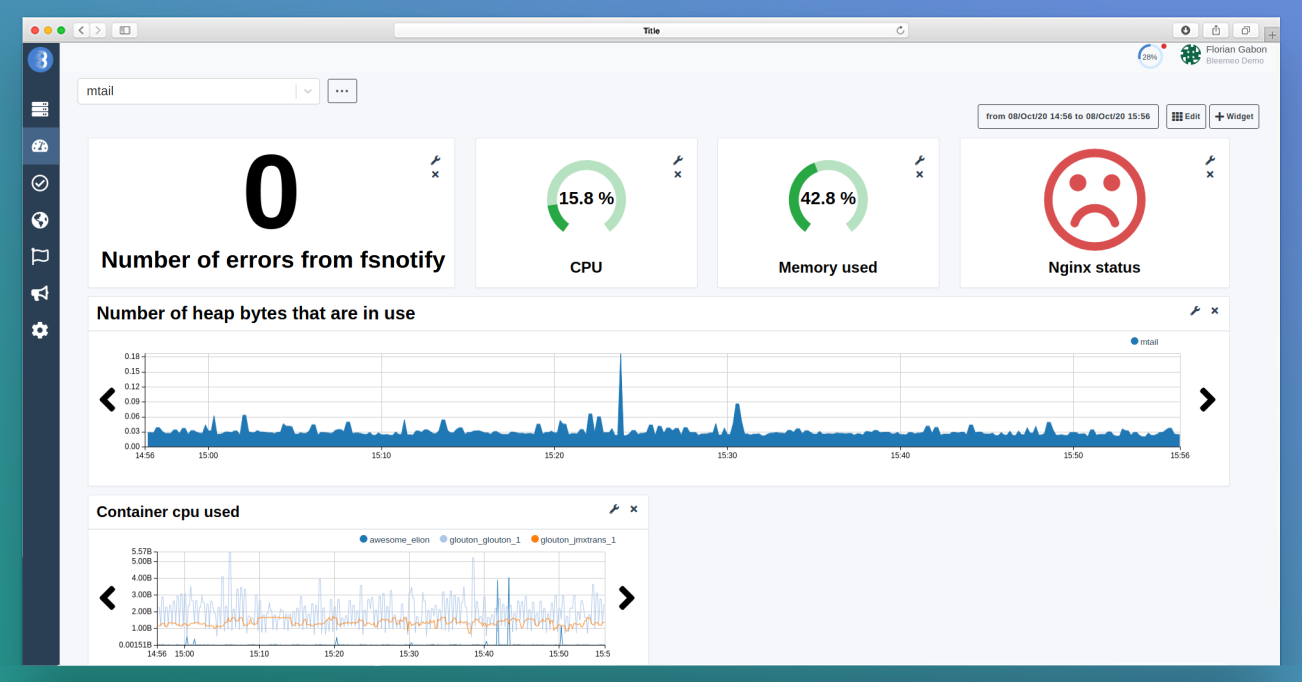
Task: Open the servers list icon in sidebar
Action: pos(40,109)
